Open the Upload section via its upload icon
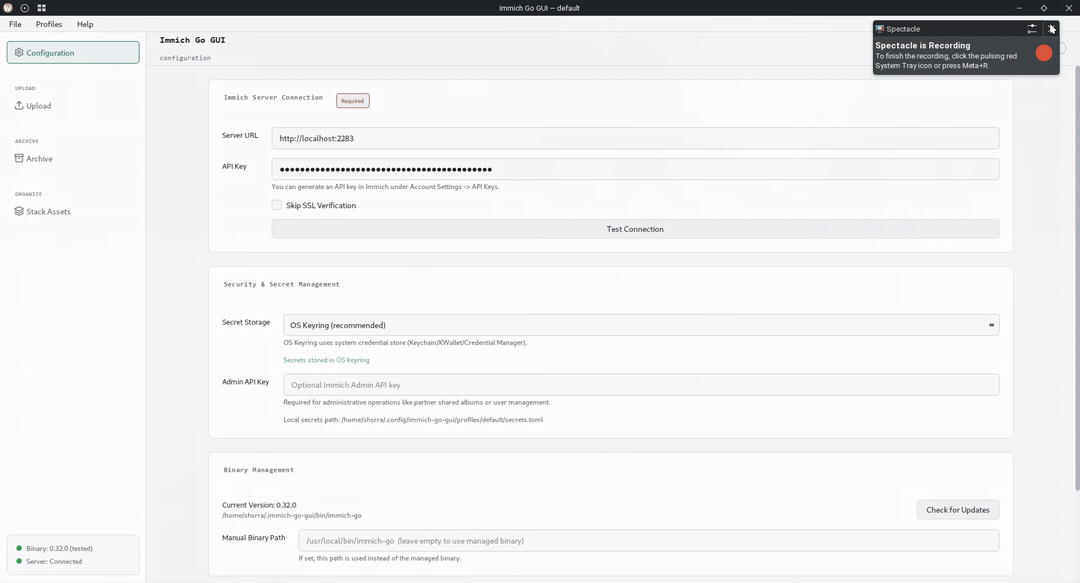The height and width of the screenshot is (583, 1080). (19, 105)
